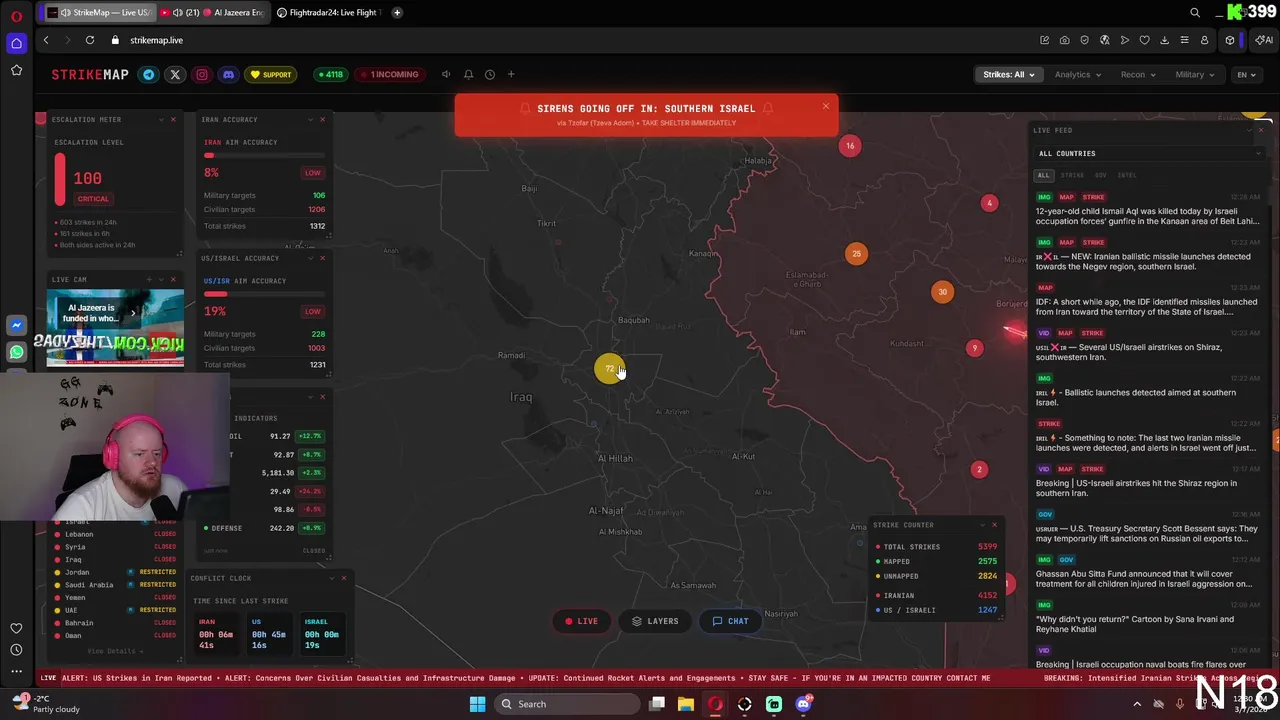Click the orange 30 strike cluster marker

(x=942, y=292)
